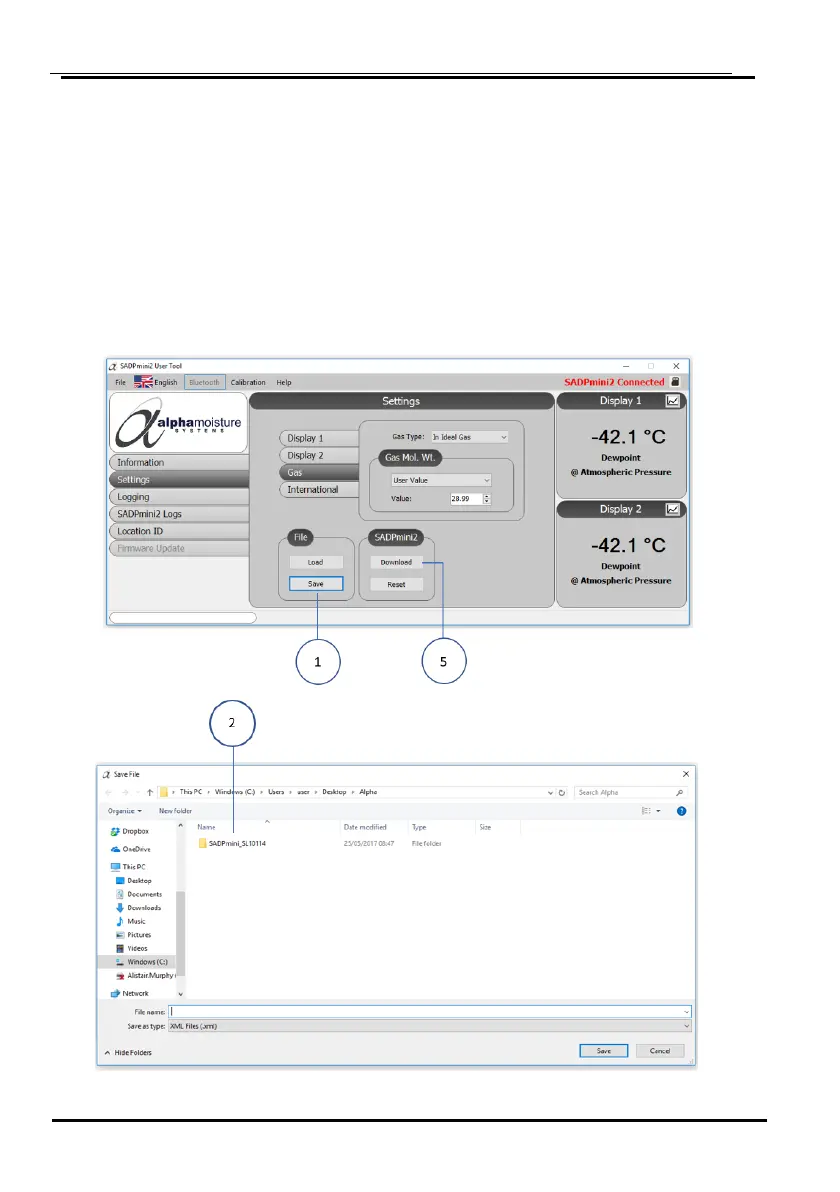Open the Logging section
Screen dimensions: 840x1192
point(179,496)
